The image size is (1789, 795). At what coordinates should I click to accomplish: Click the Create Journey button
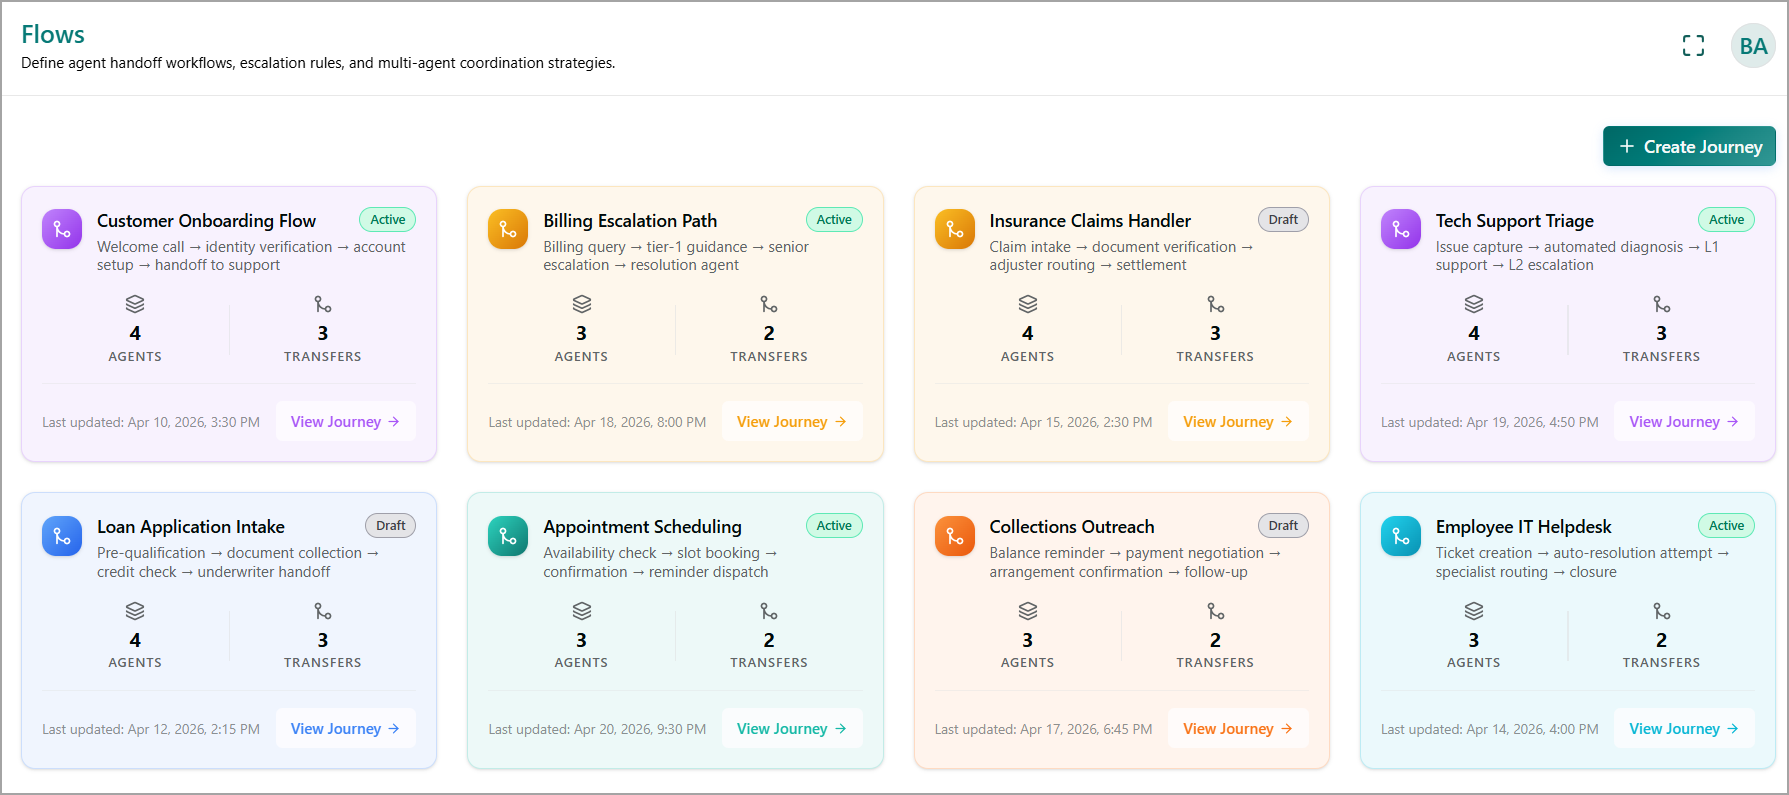click(x=1689, y=146)
